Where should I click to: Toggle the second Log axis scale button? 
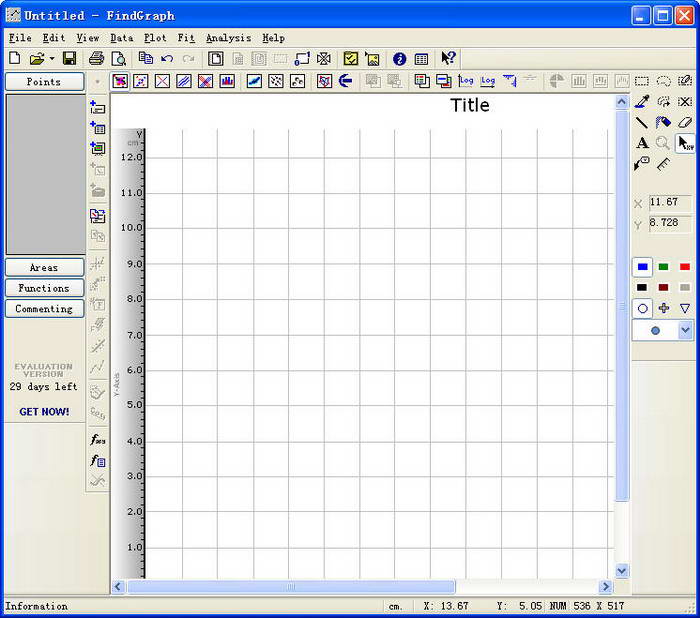[488, 81]
